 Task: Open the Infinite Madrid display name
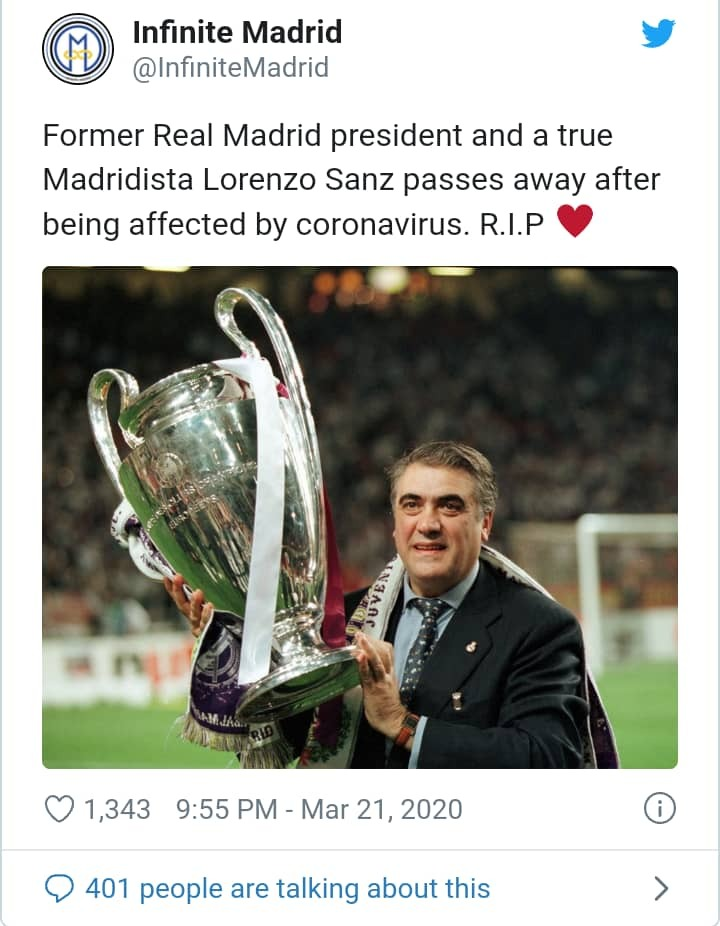[237, 32]
